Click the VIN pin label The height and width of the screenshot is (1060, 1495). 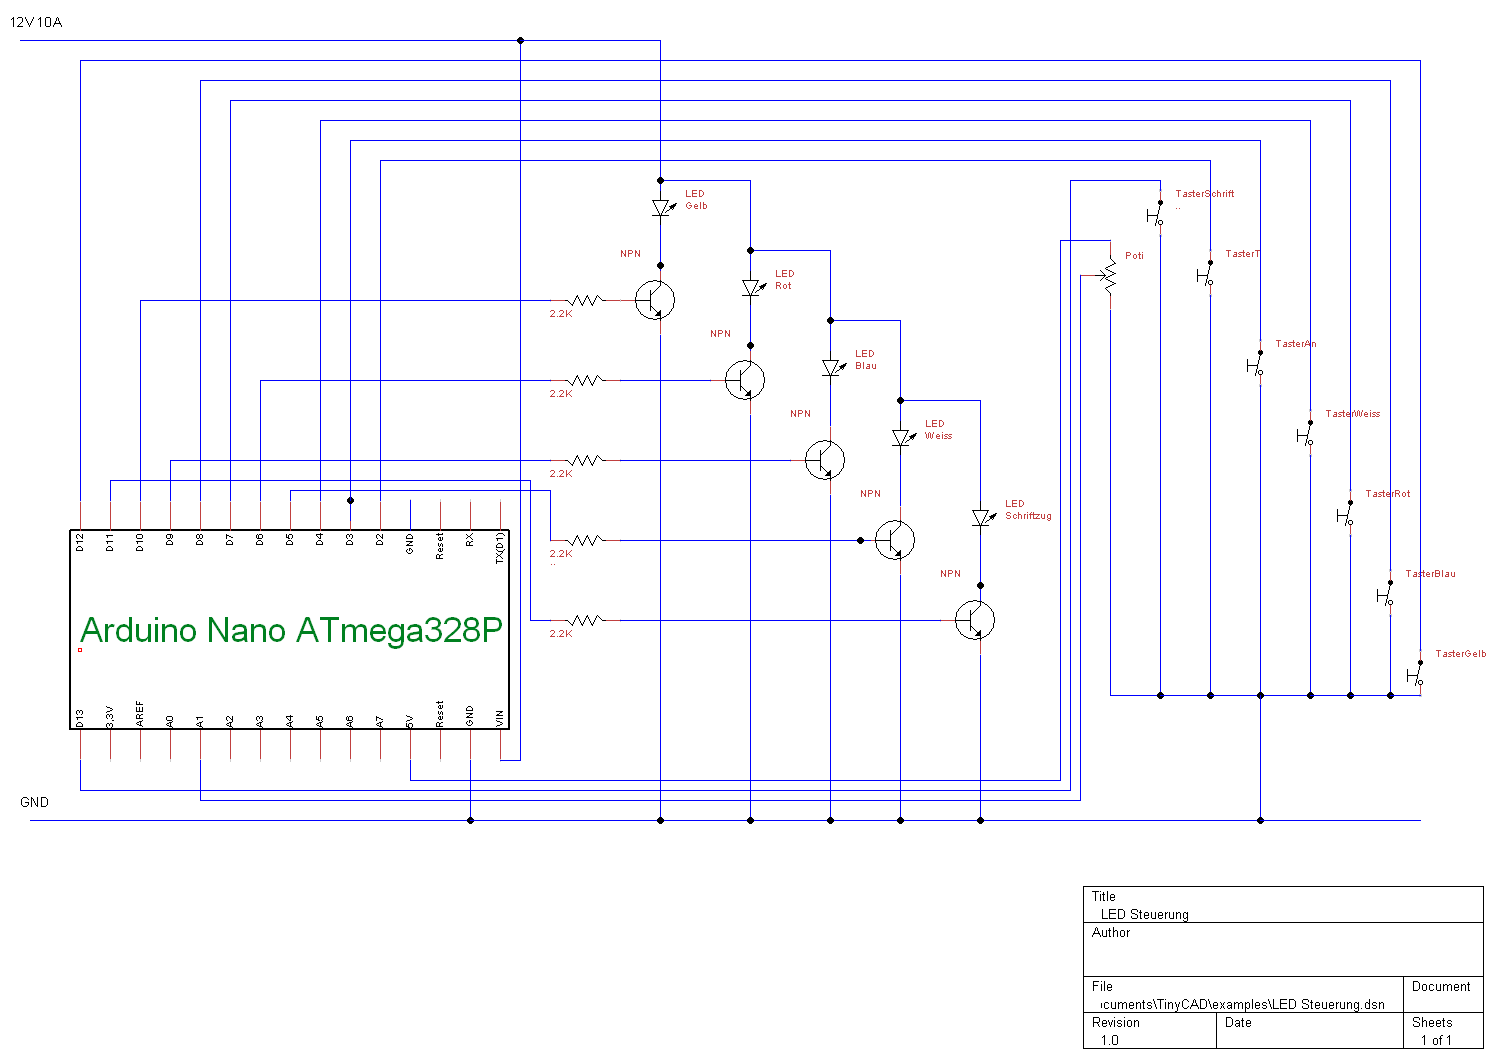pyautogui.click(x=500, y=718)
